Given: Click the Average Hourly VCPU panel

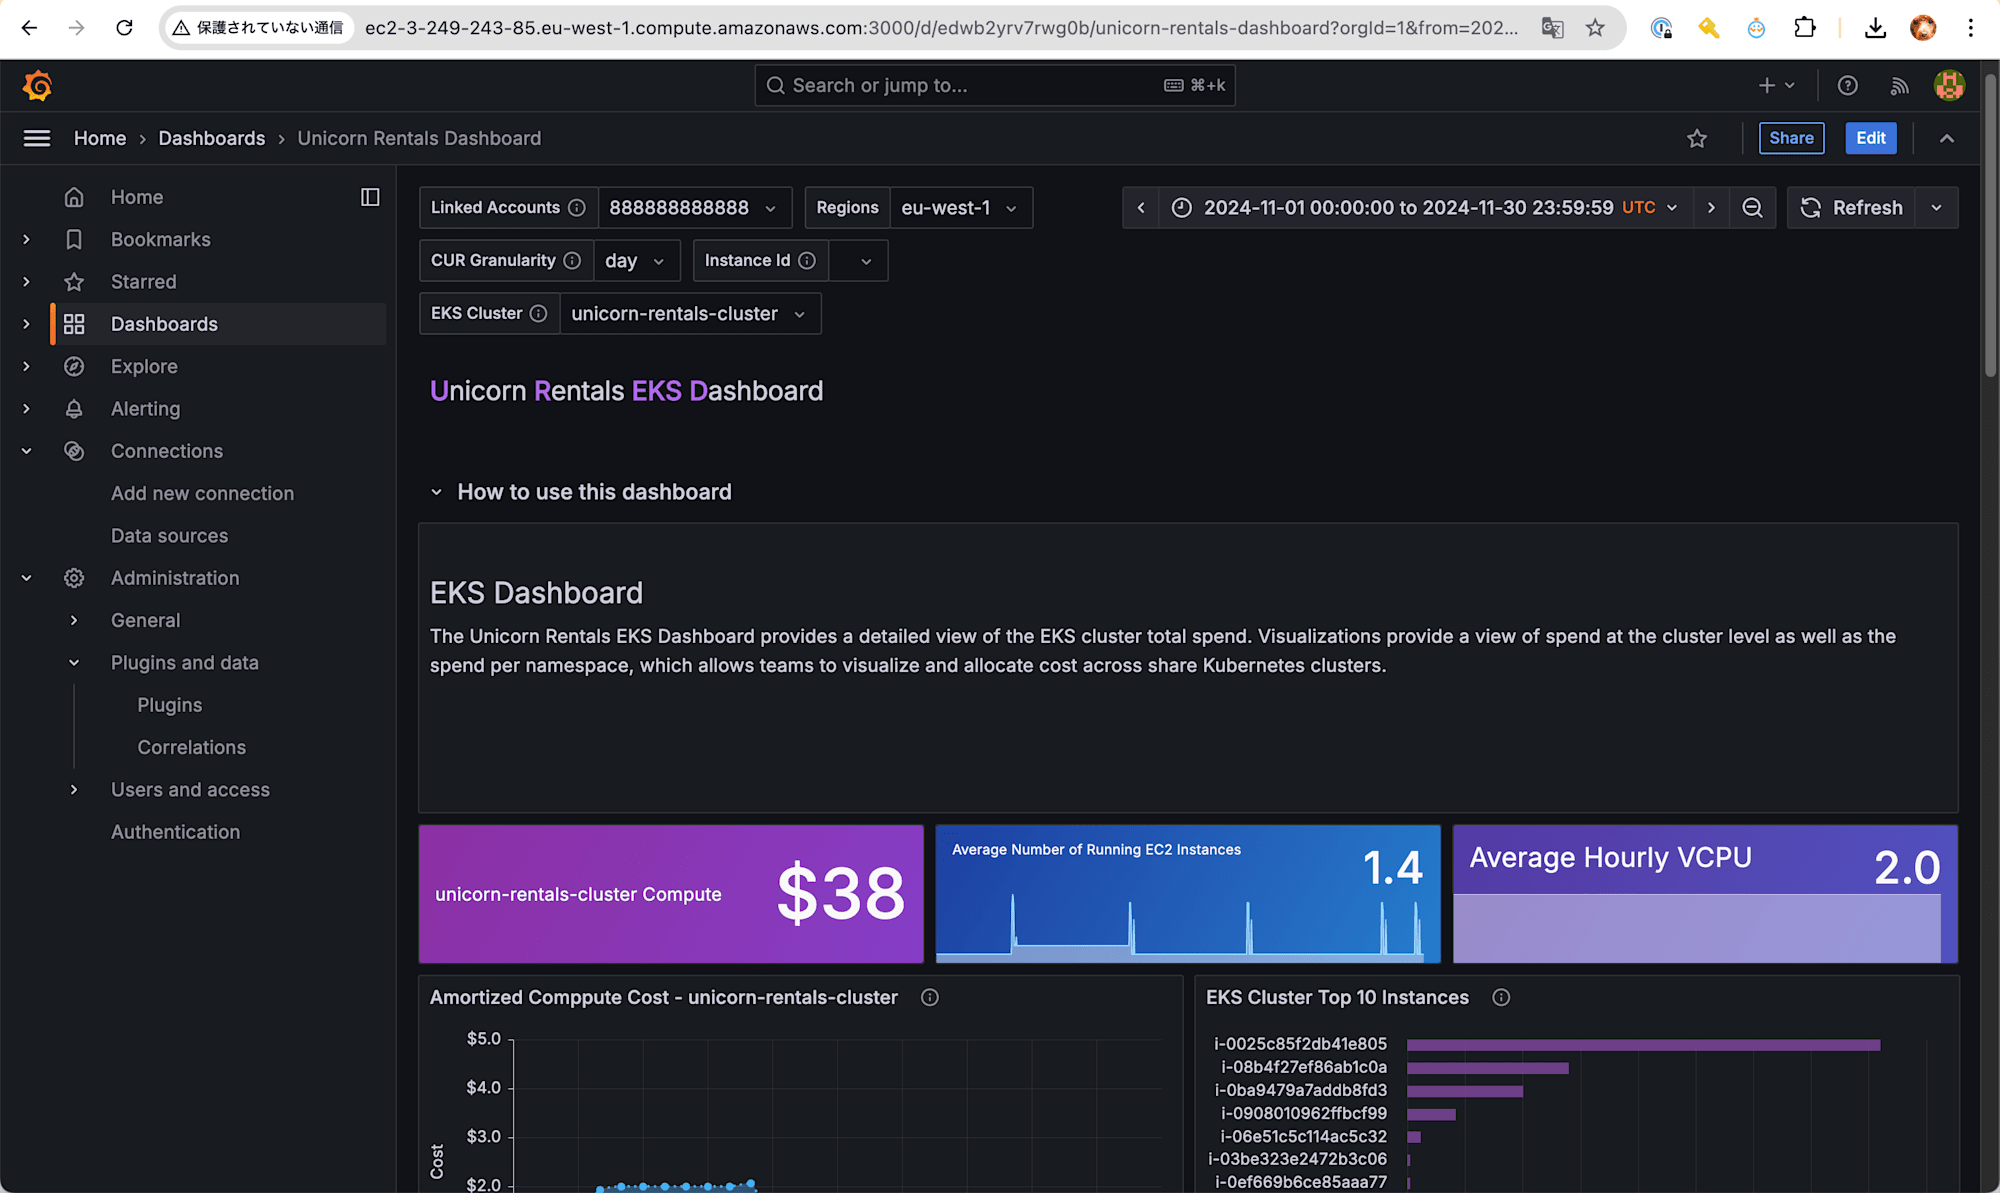Looking at the screenshot, I should 1705,894.
